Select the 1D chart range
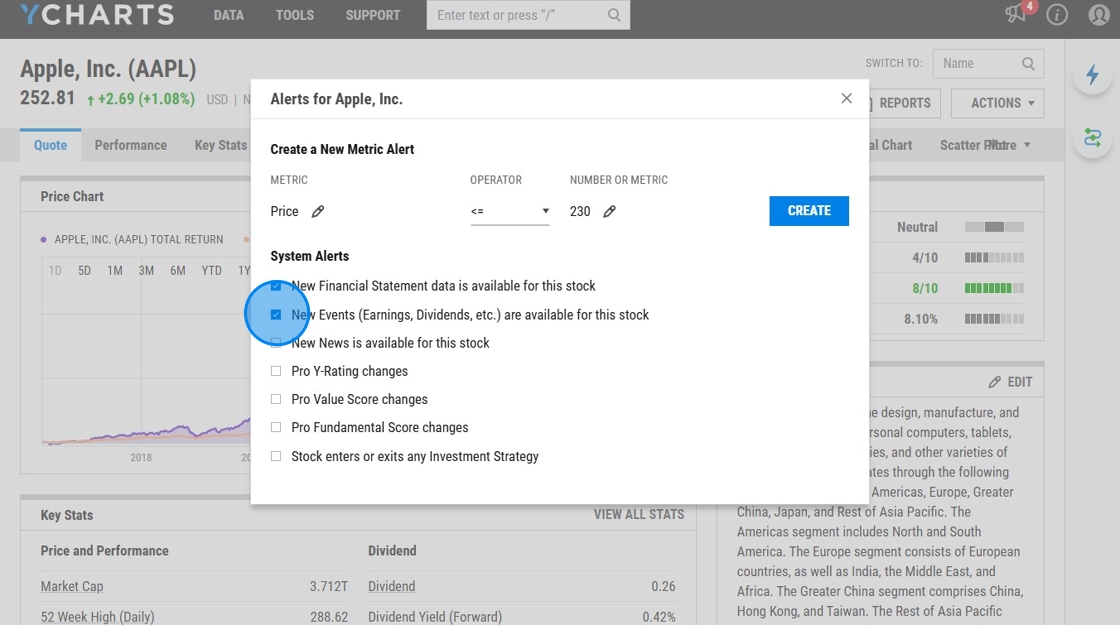Screen dimensions: 1120x625 pyautogui.click(x=55, y=271)
